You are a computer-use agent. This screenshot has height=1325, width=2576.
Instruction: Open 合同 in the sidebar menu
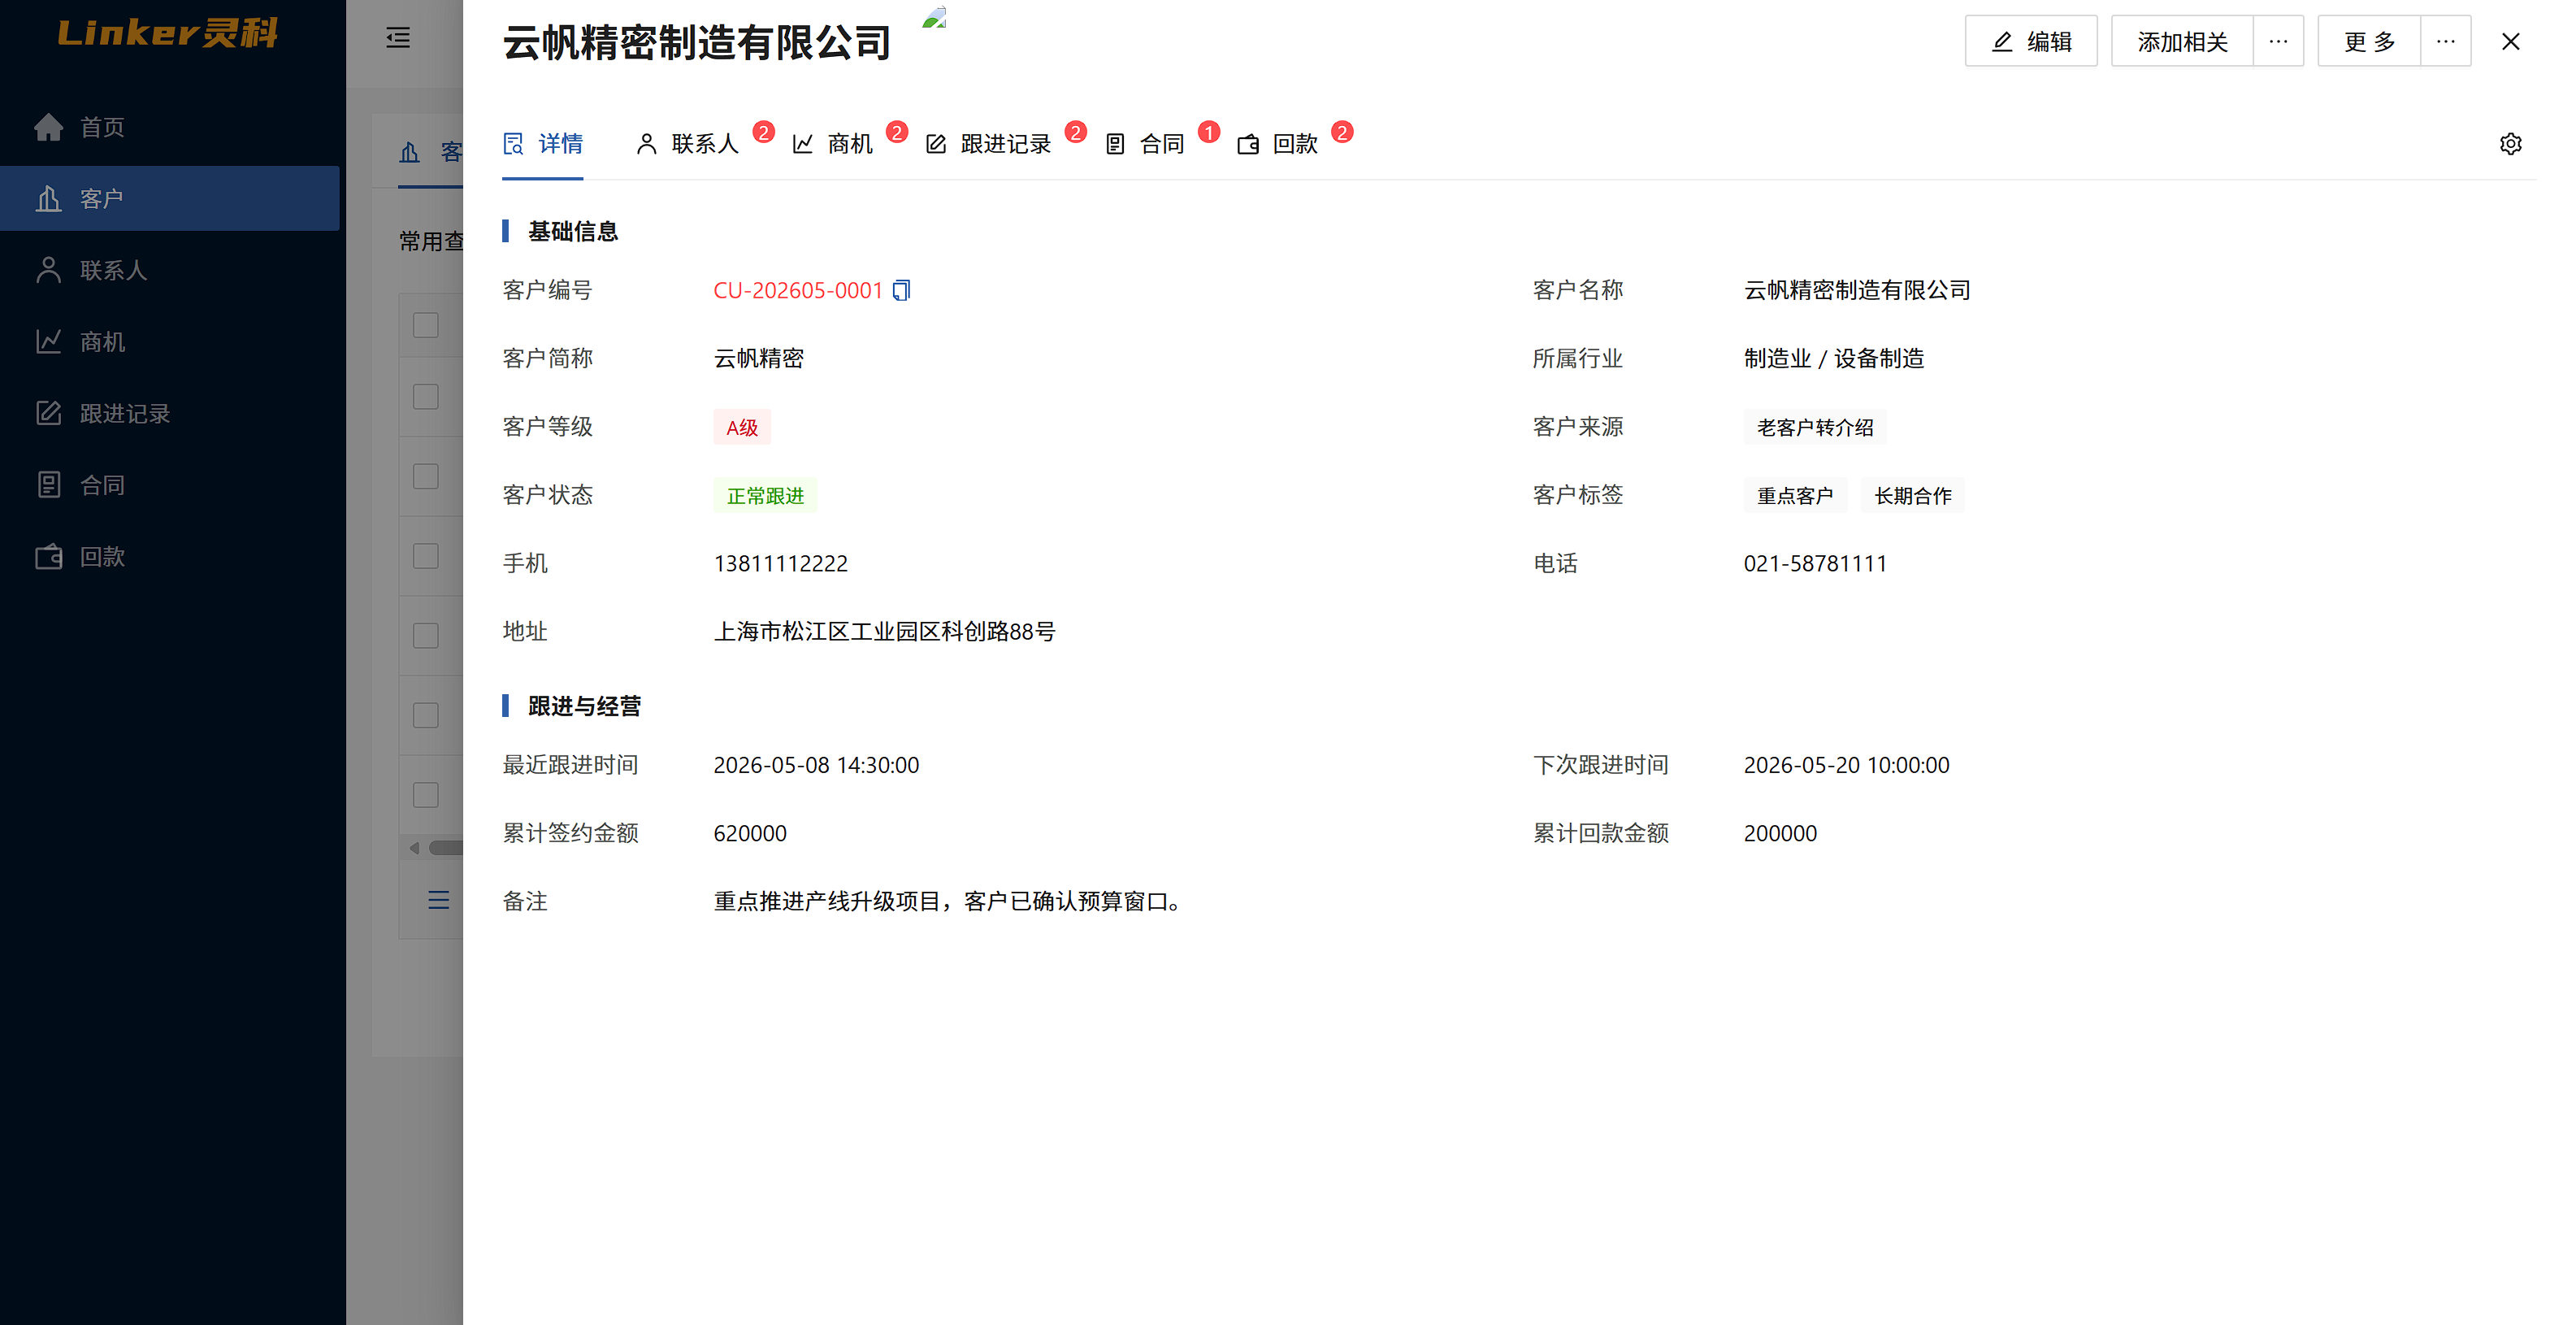click(x=170, y=485)
